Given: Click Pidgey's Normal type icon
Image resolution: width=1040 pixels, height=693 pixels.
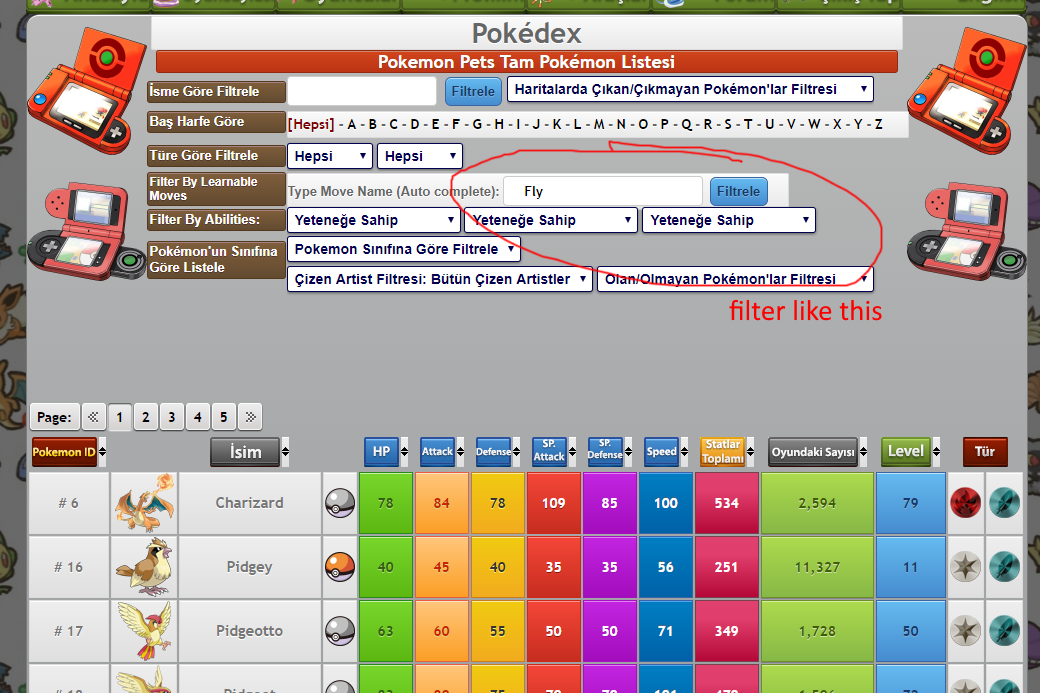Looking at the screenshot, I should coord(965,567).
